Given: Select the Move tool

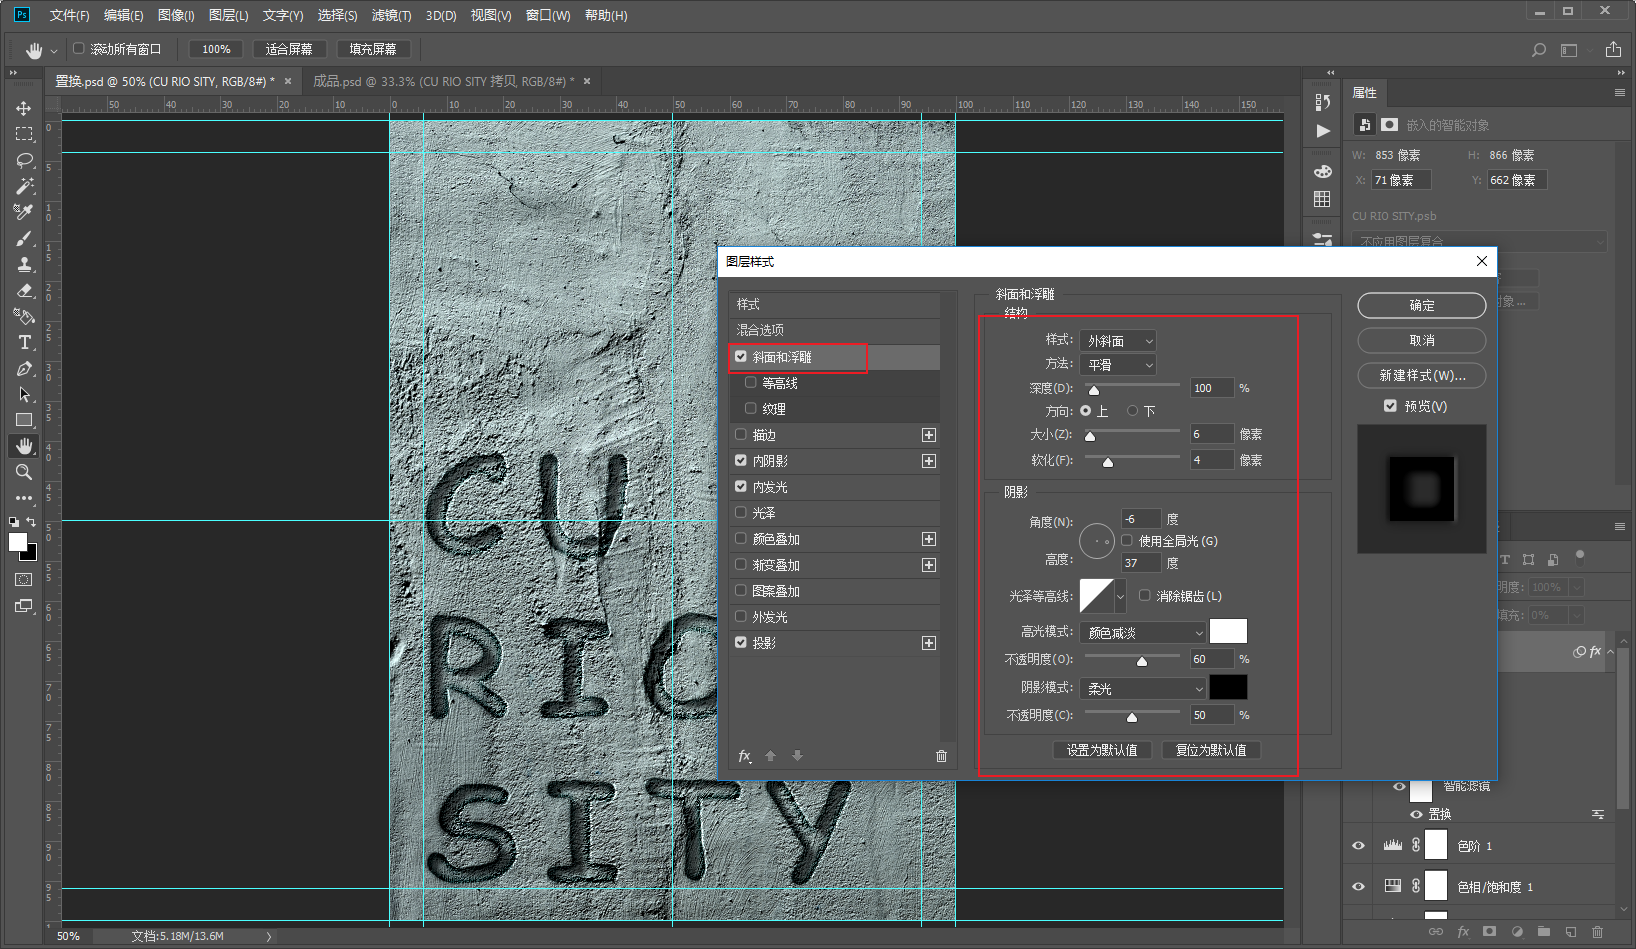Looking at the screenshot, I should [24, 108].
